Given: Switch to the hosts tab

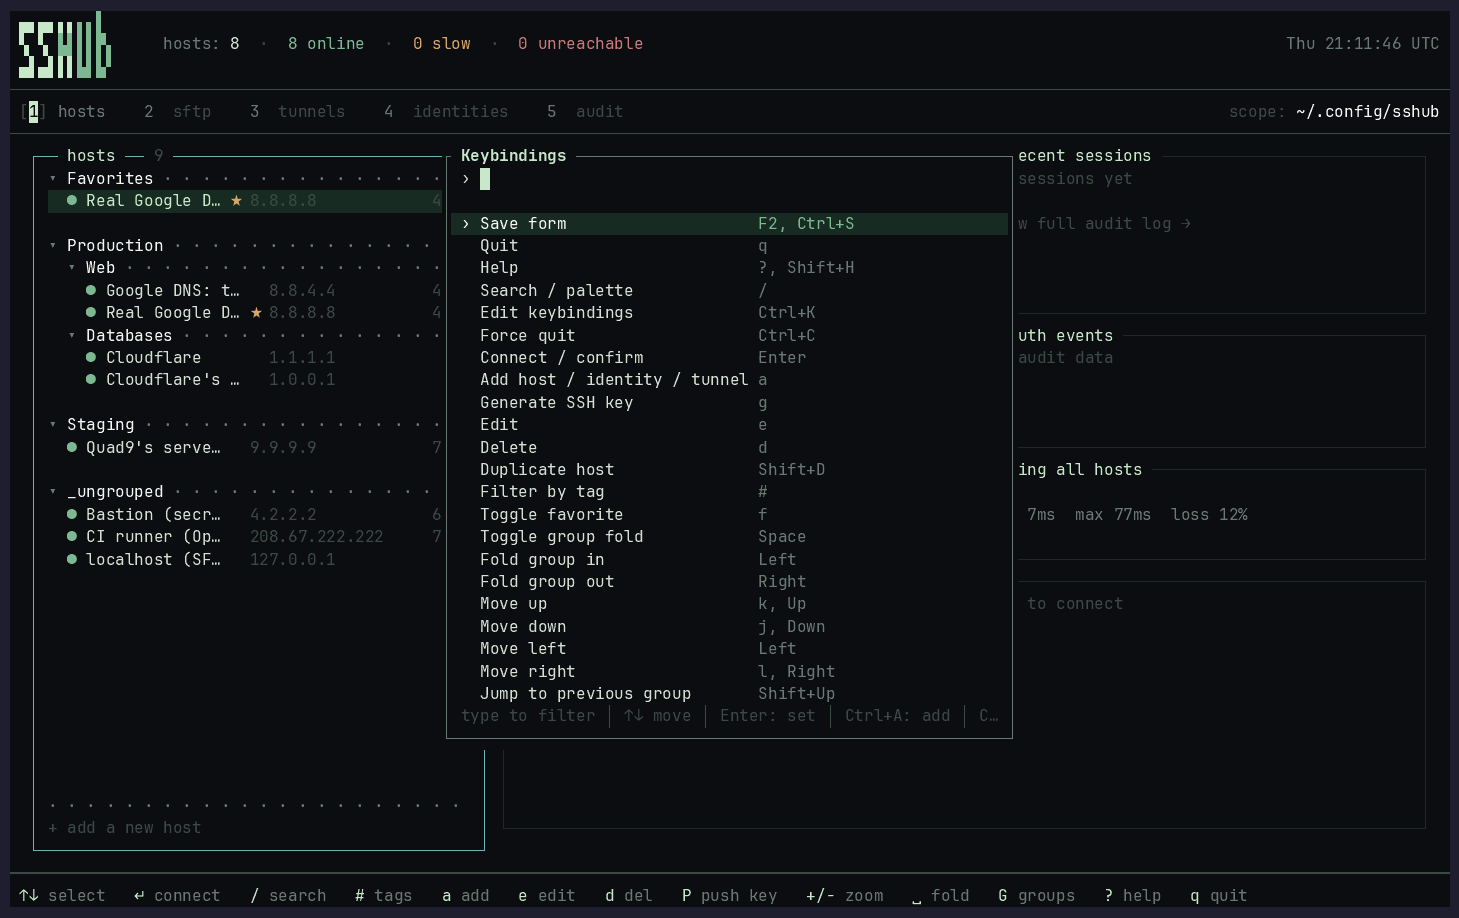Looking at the screenshot, I should point(63,112).
